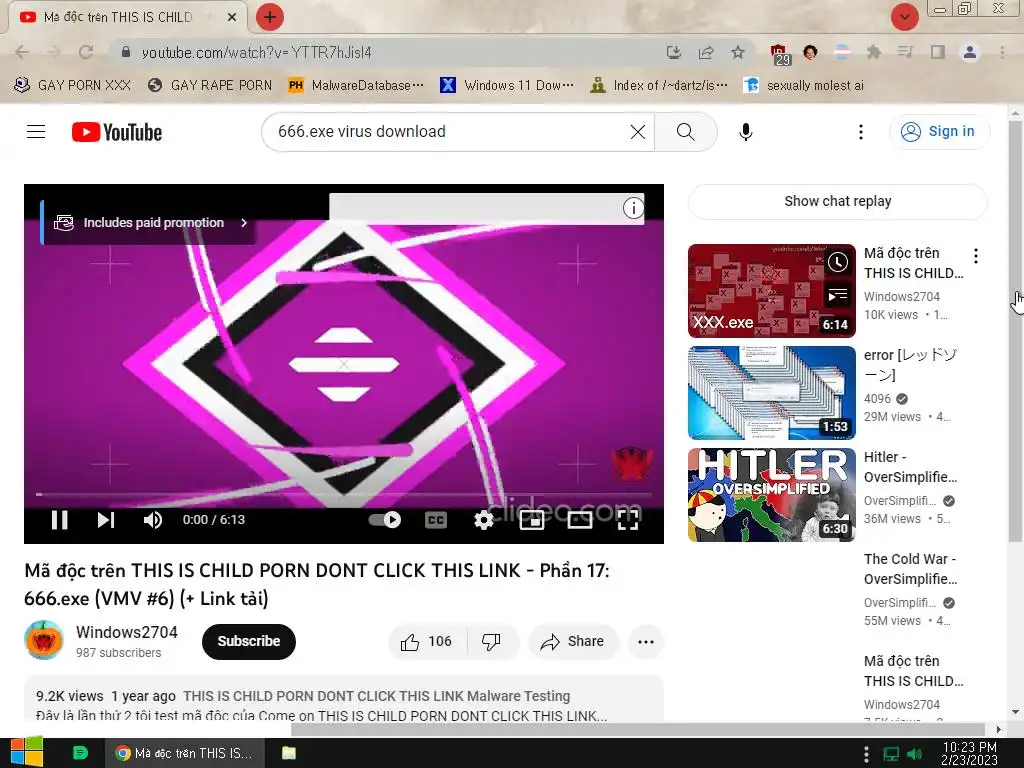Expand the Includes paid promotion notice
Image resolution: width=1024 pixels, height=768 pixels.
[x=151, y=223]
